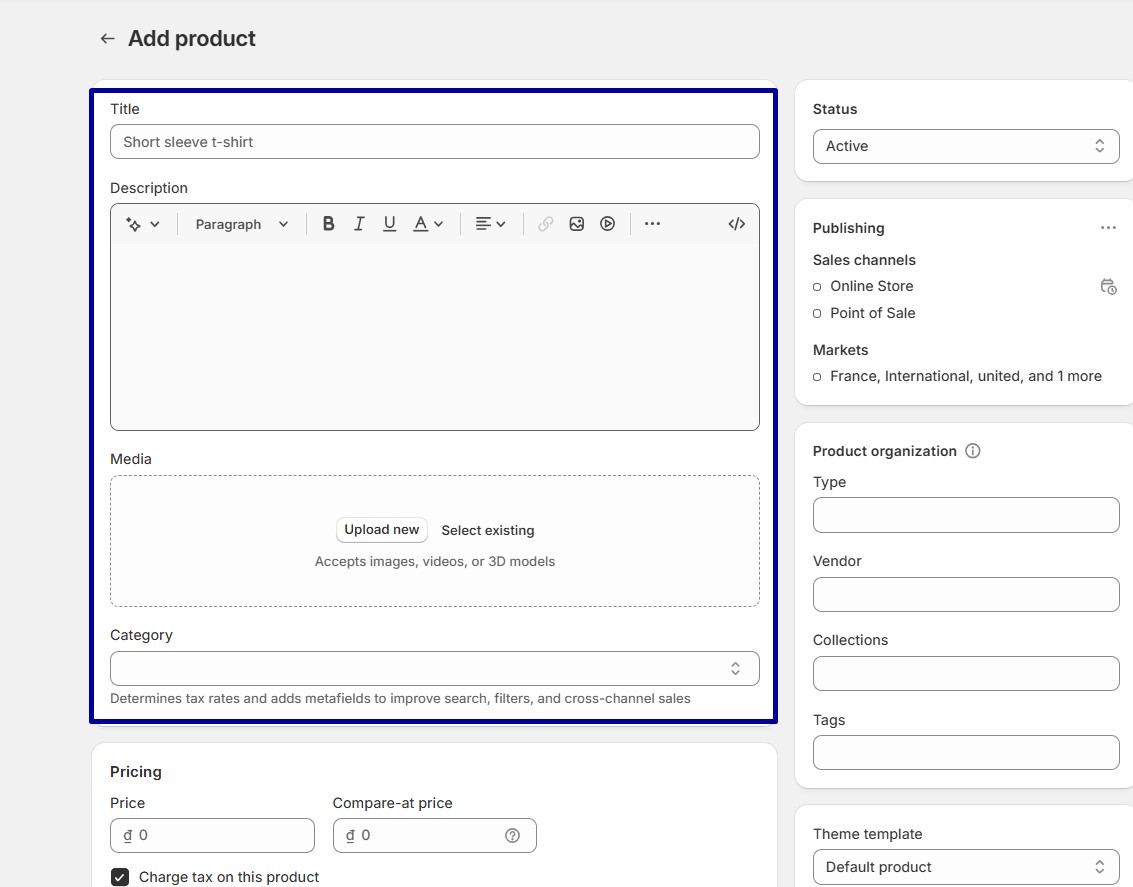Image resolution: width=1133 pixels, height=887 pixels.
Task: Uncheck Charge tax on this product
Action: [120, 877]
